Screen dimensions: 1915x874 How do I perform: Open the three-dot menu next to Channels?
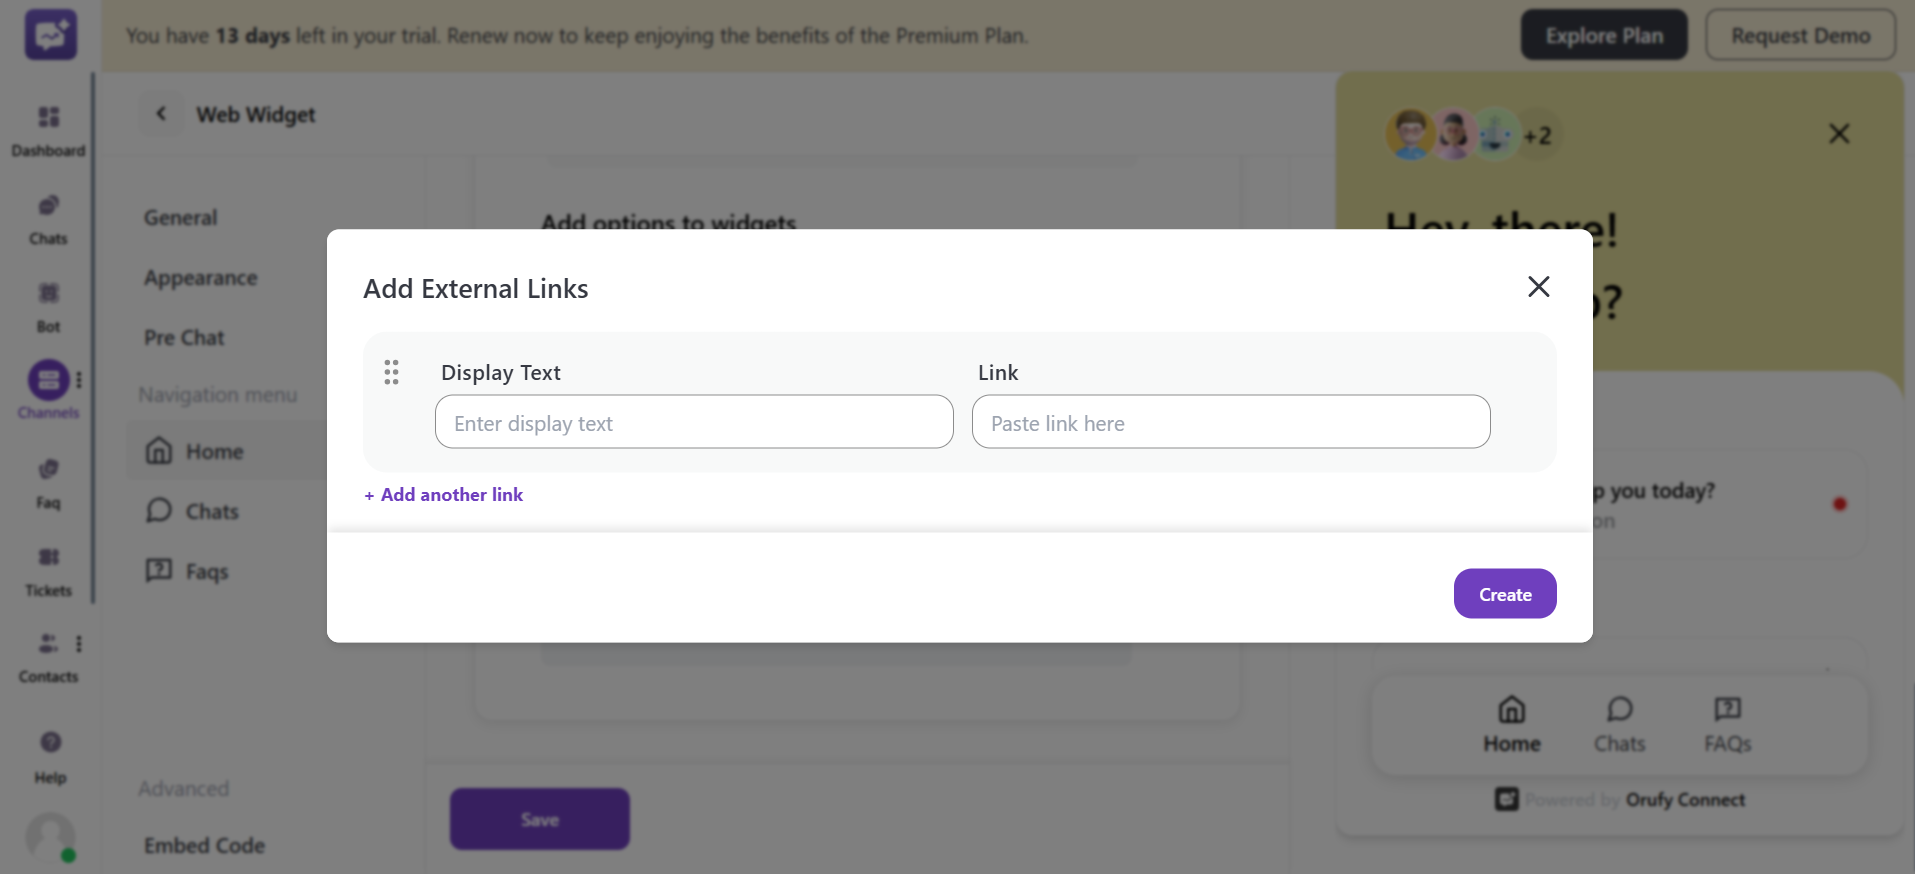[78, 378]
